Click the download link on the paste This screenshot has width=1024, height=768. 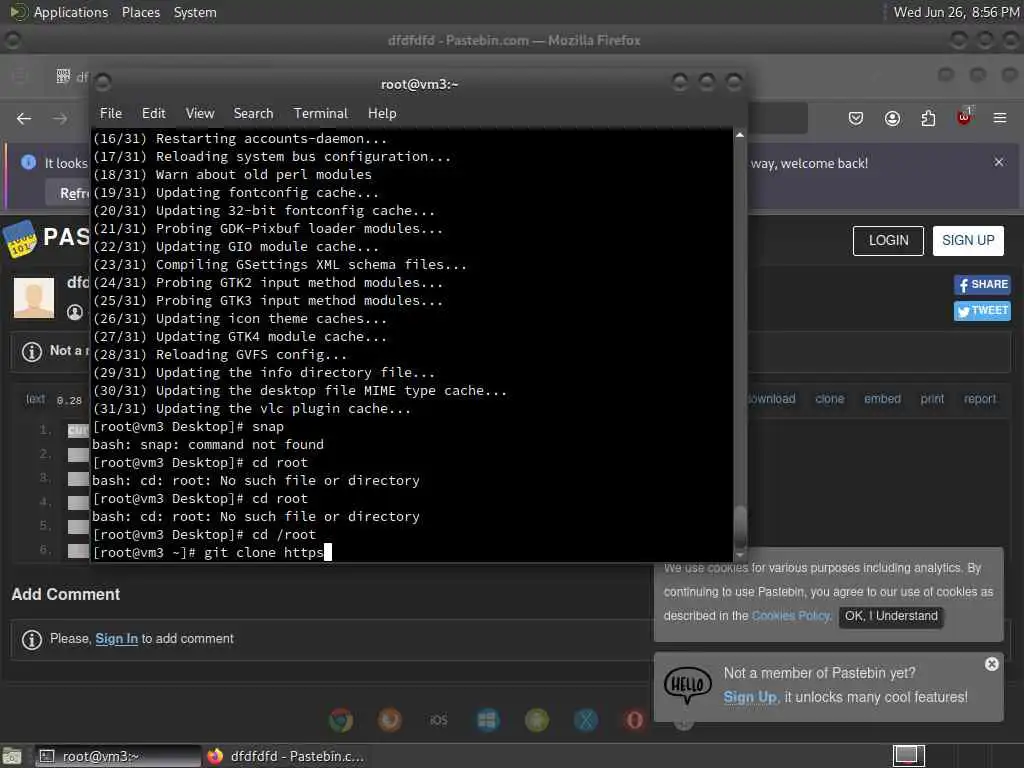(x=771, y=398)
